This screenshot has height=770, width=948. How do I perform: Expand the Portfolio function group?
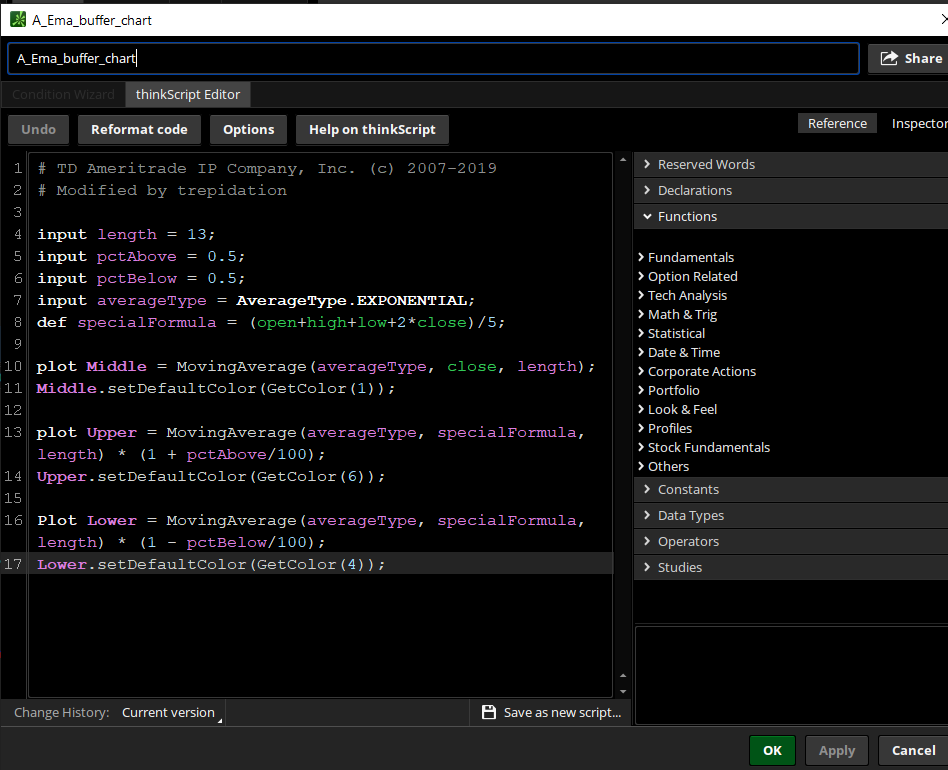(x=669, y=390)
